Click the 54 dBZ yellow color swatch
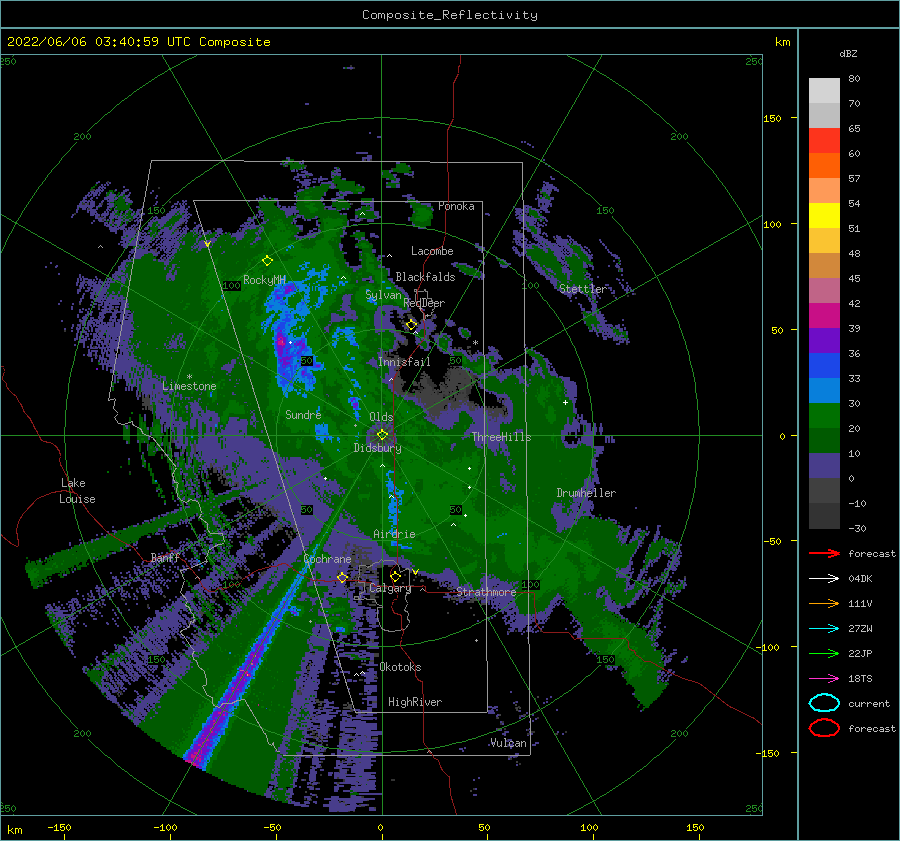 pos(824,216)
